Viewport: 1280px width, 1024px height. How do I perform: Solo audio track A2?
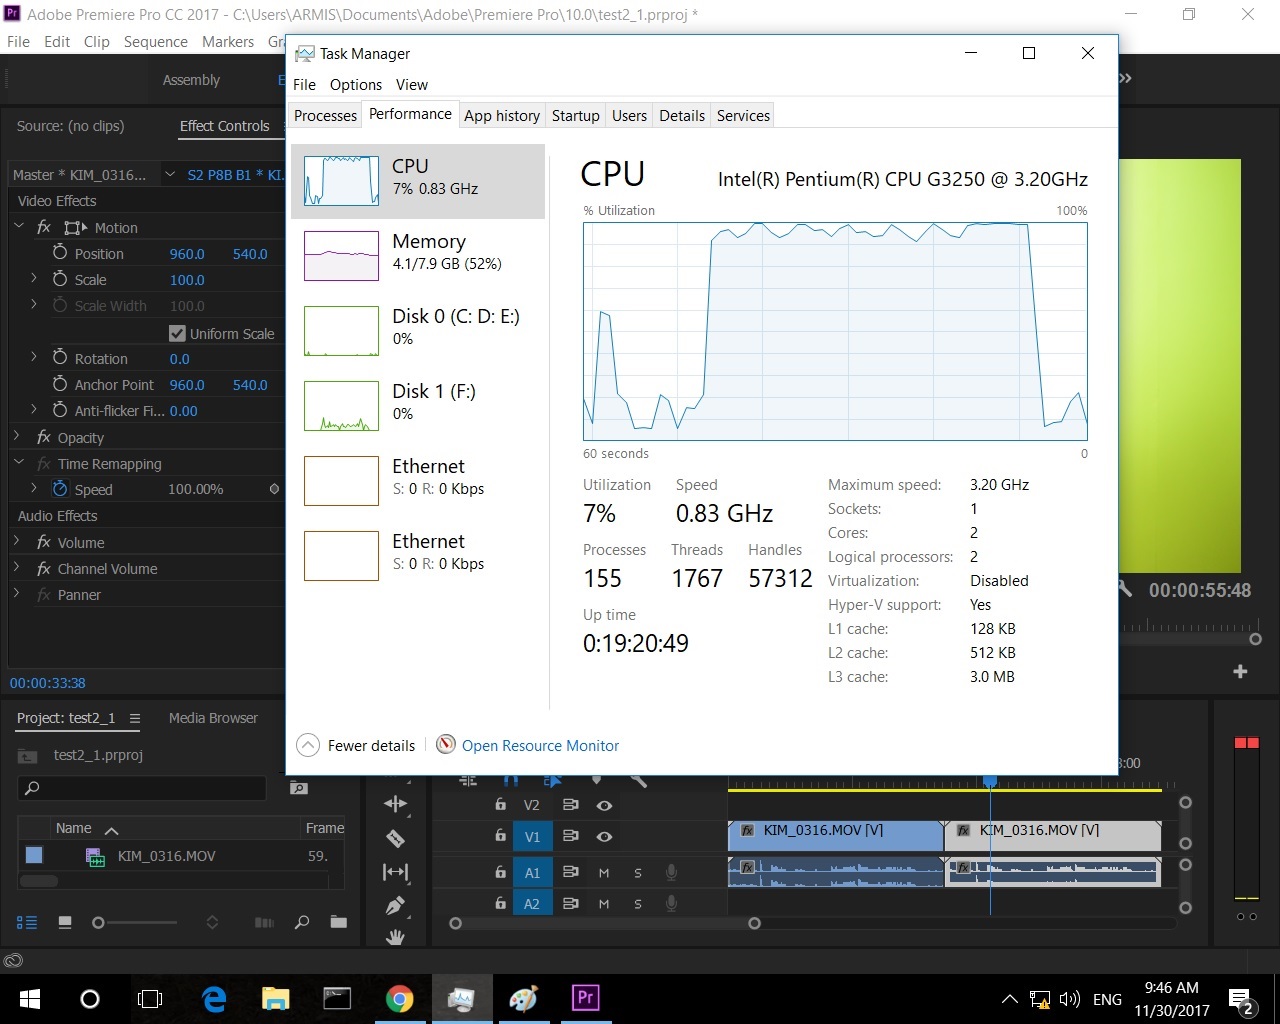click(x=638, y=904)
